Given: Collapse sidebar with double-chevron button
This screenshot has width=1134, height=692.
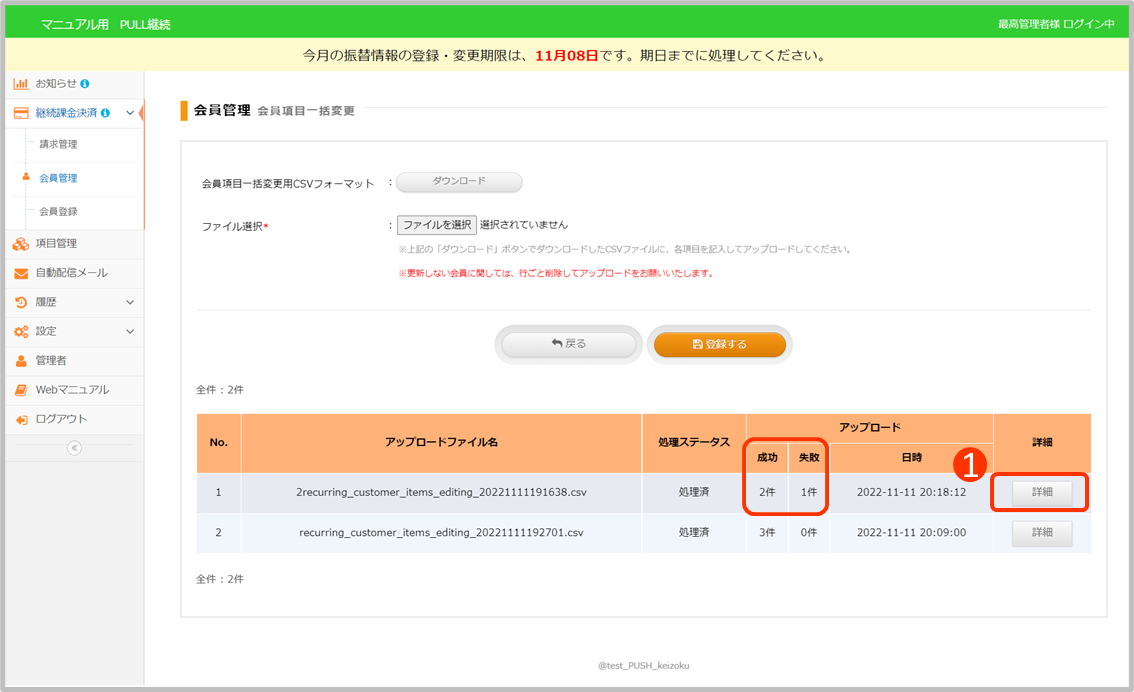Looking at the screenshot, I should pyautogui.click(x=74, y=448).
